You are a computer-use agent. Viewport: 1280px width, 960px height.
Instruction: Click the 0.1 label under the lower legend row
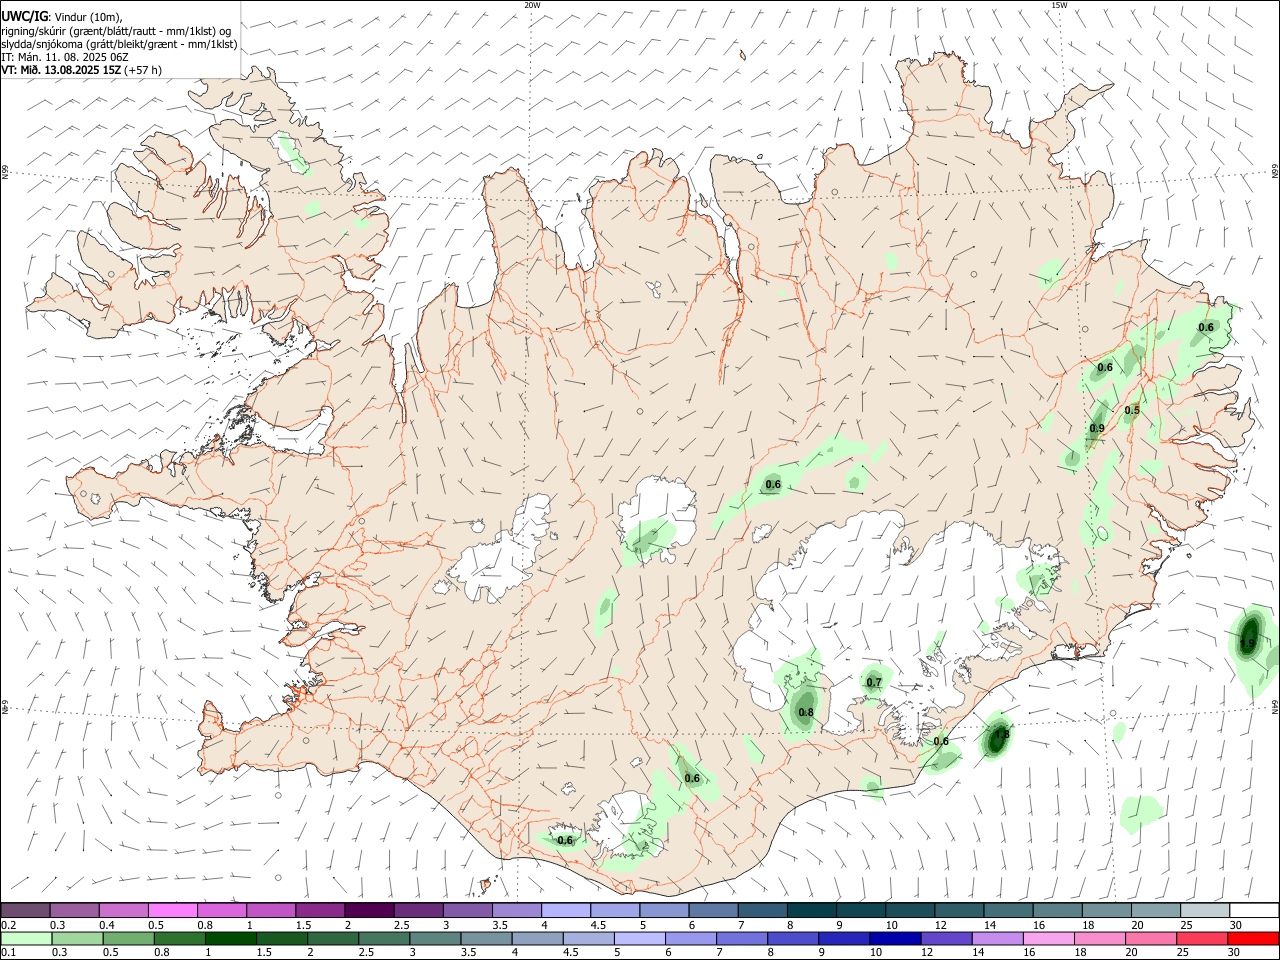pos(8,953)
